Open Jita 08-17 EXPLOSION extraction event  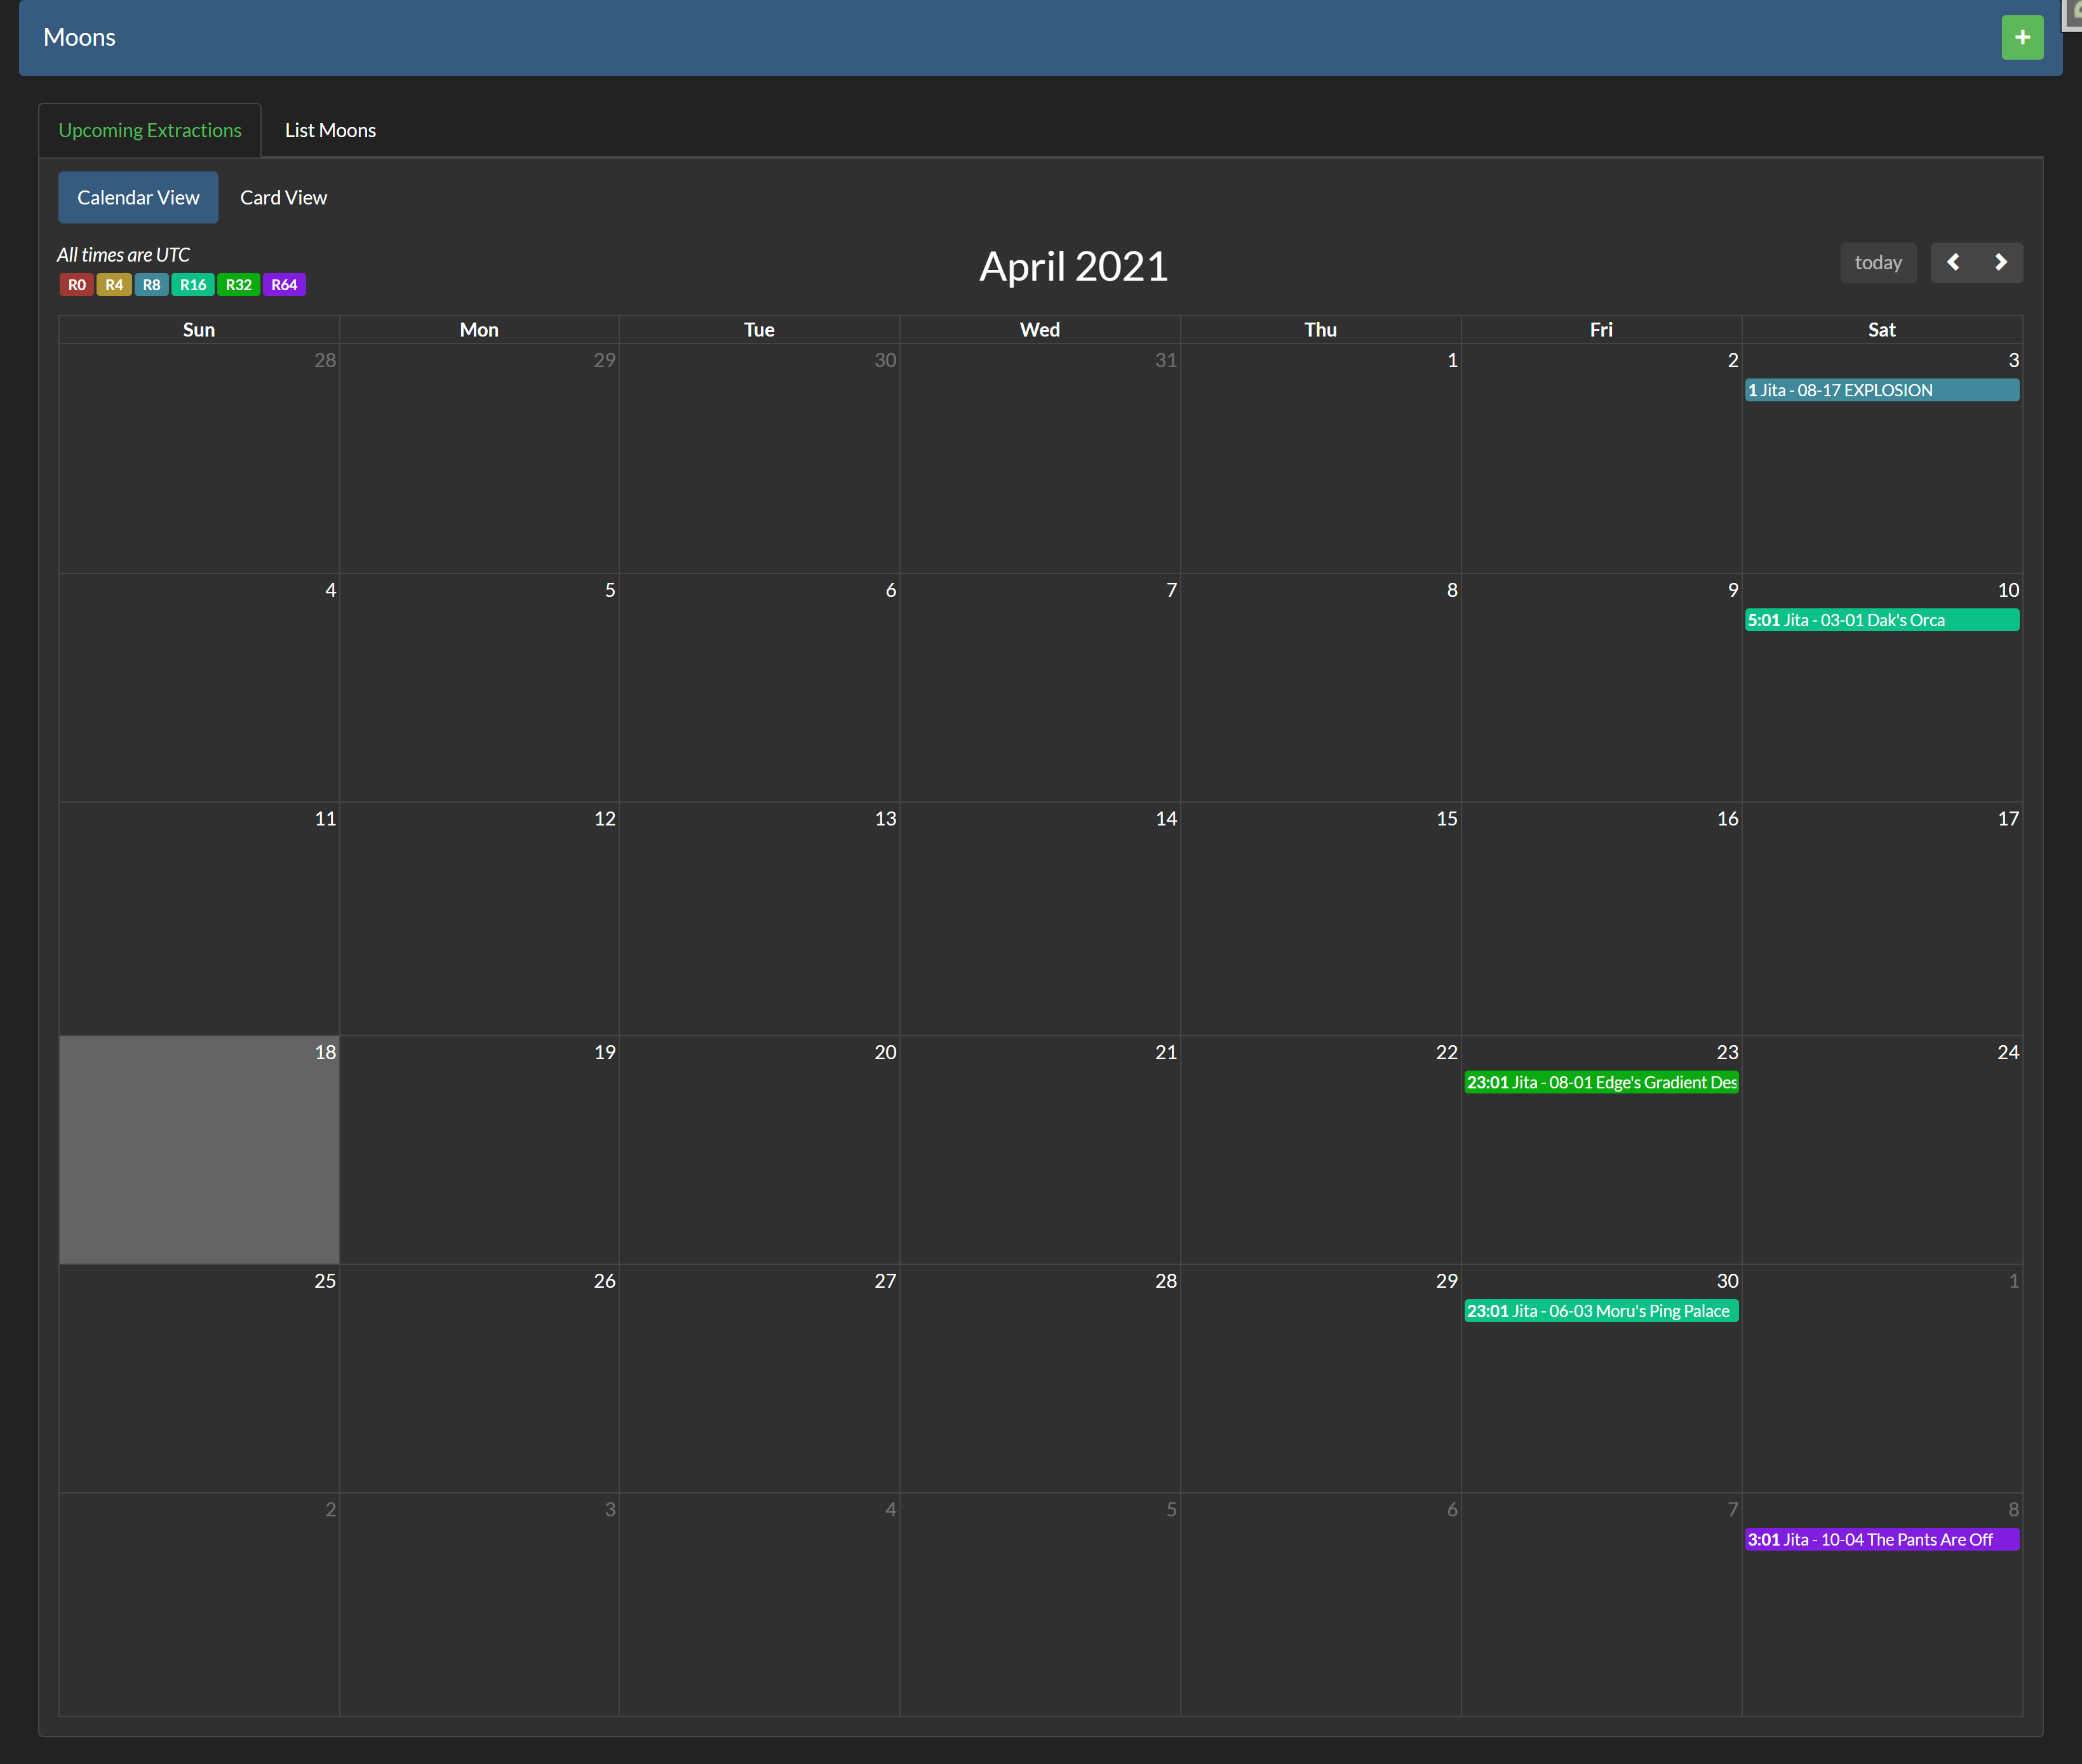coord(1881,390)
